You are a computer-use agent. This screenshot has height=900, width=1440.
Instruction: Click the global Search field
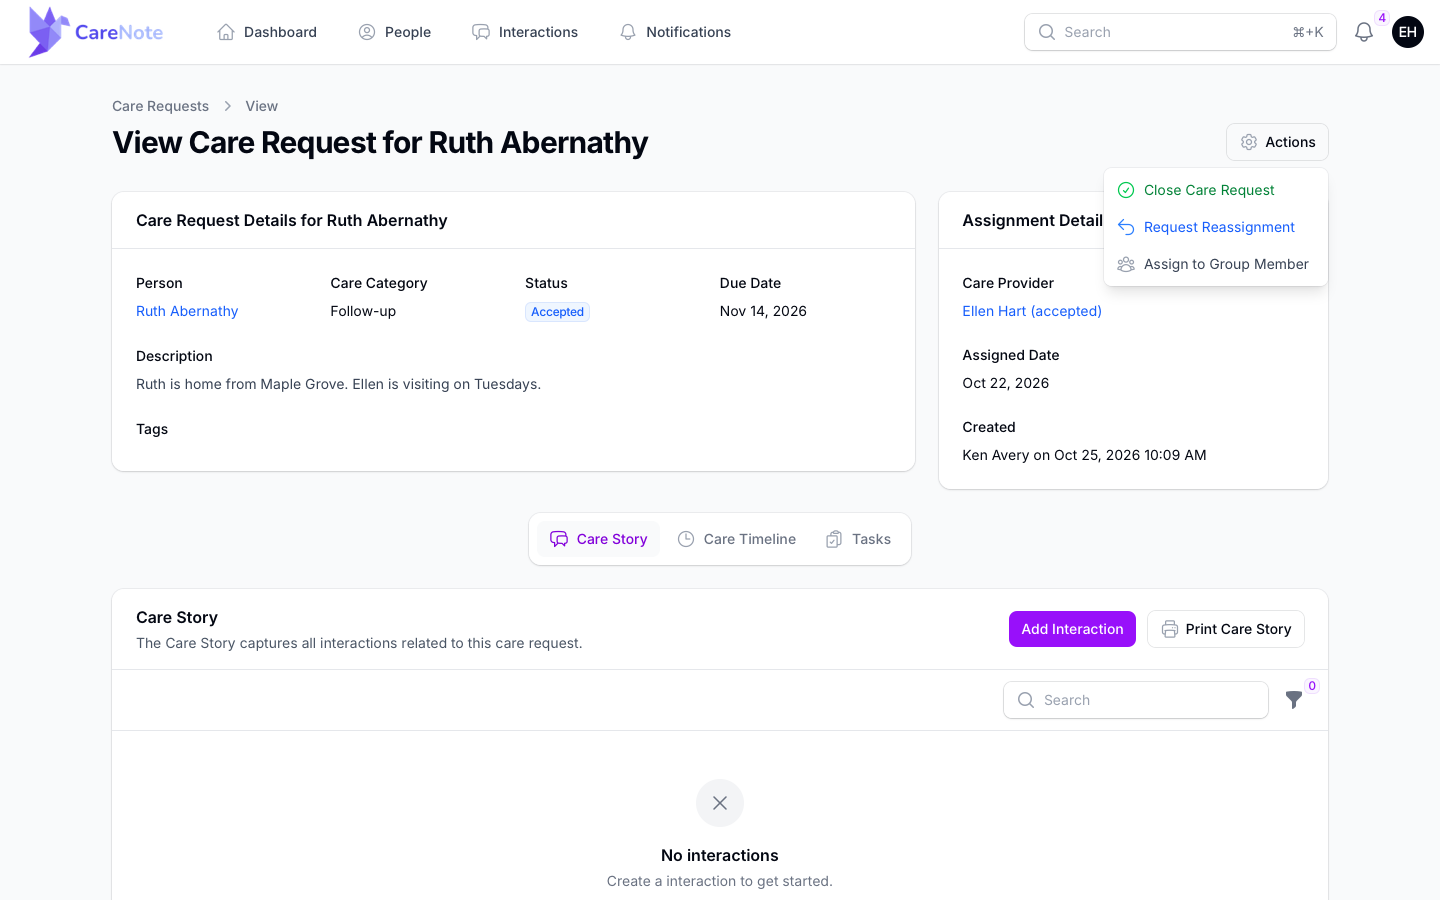point(1180,32)
